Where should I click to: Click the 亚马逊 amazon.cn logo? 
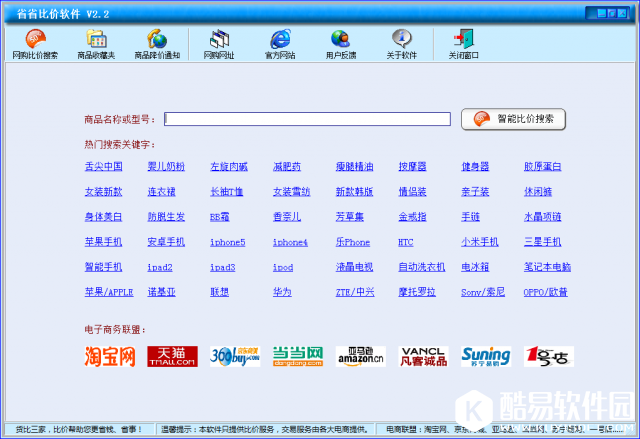pyautogui.click(x=361, y=357)
